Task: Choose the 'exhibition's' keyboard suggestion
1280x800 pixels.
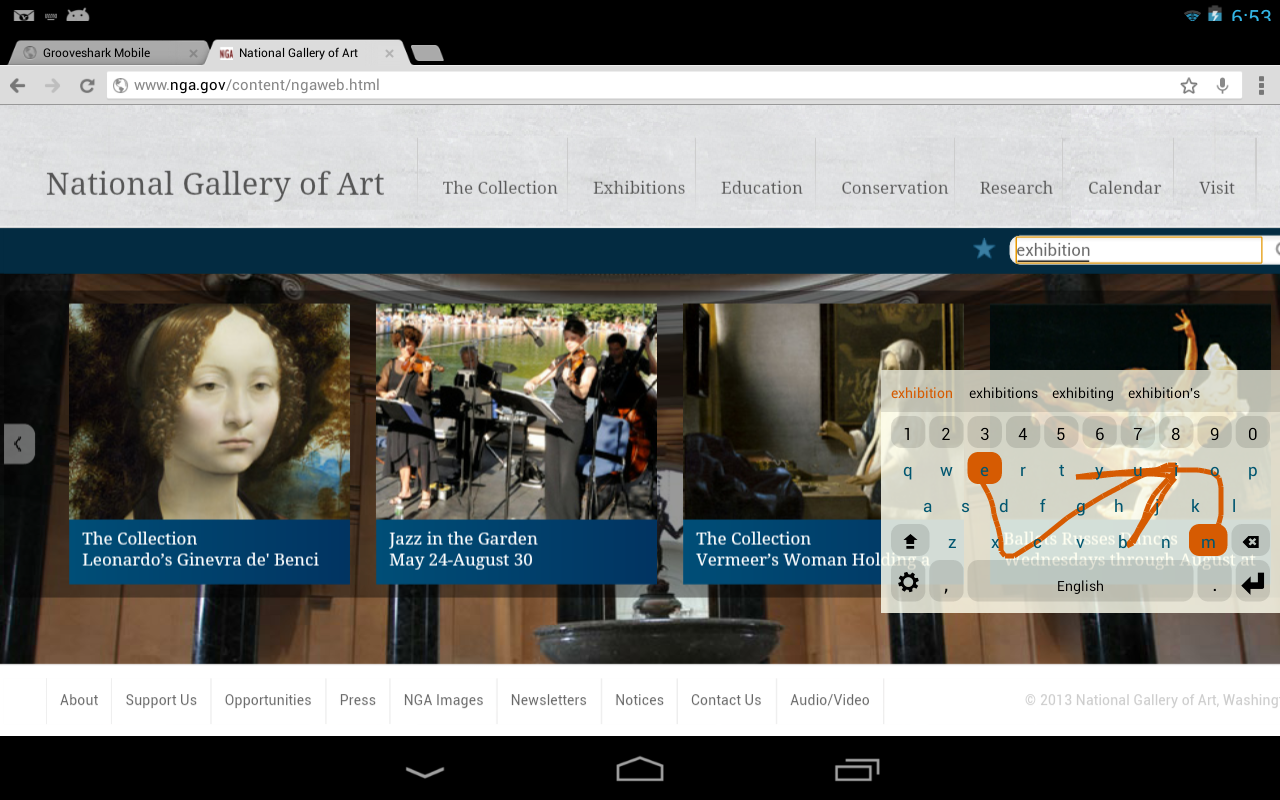Action: [1164, 393]
